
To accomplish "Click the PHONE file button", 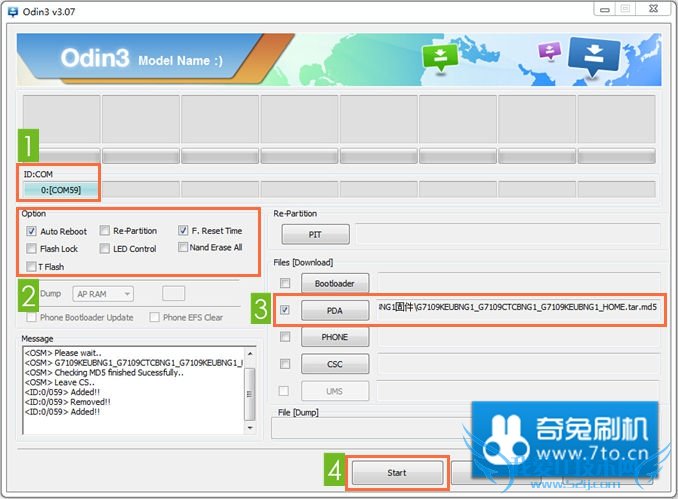I will point(335,337).
